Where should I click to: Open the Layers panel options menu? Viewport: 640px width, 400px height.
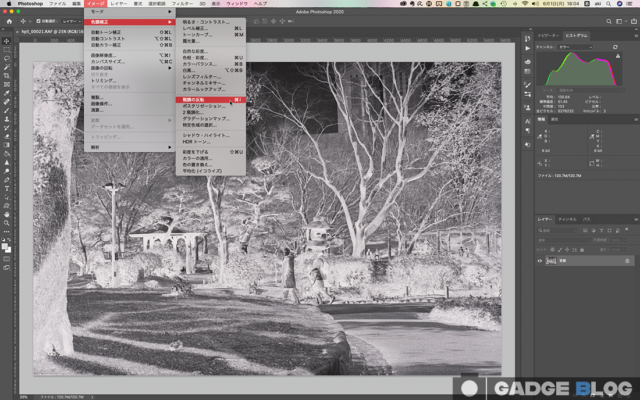click(636, 220)
